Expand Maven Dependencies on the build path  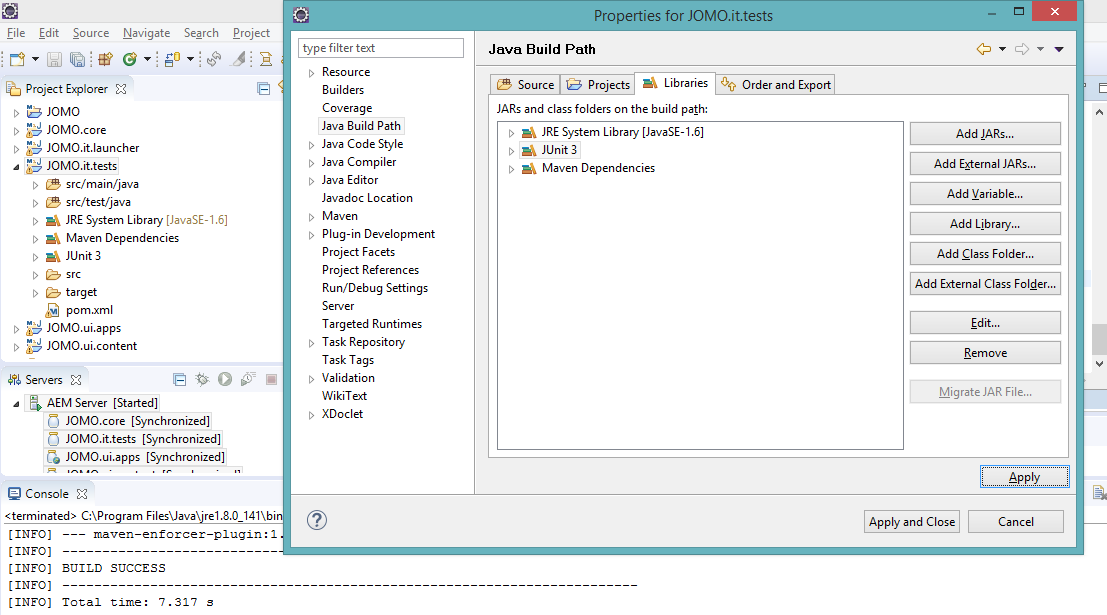(511, 167)
